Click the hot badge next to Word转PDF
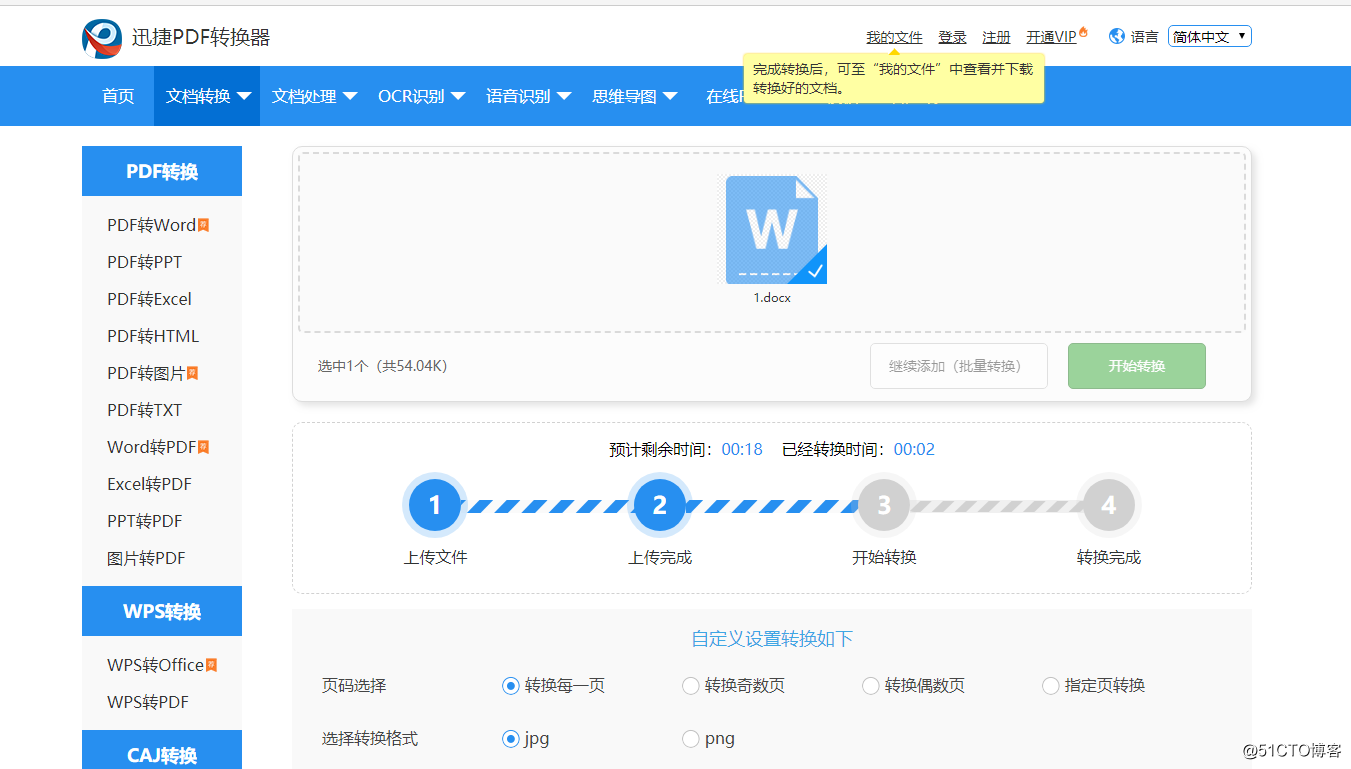The image size is (1351, 769). click(x=203, y=447)
